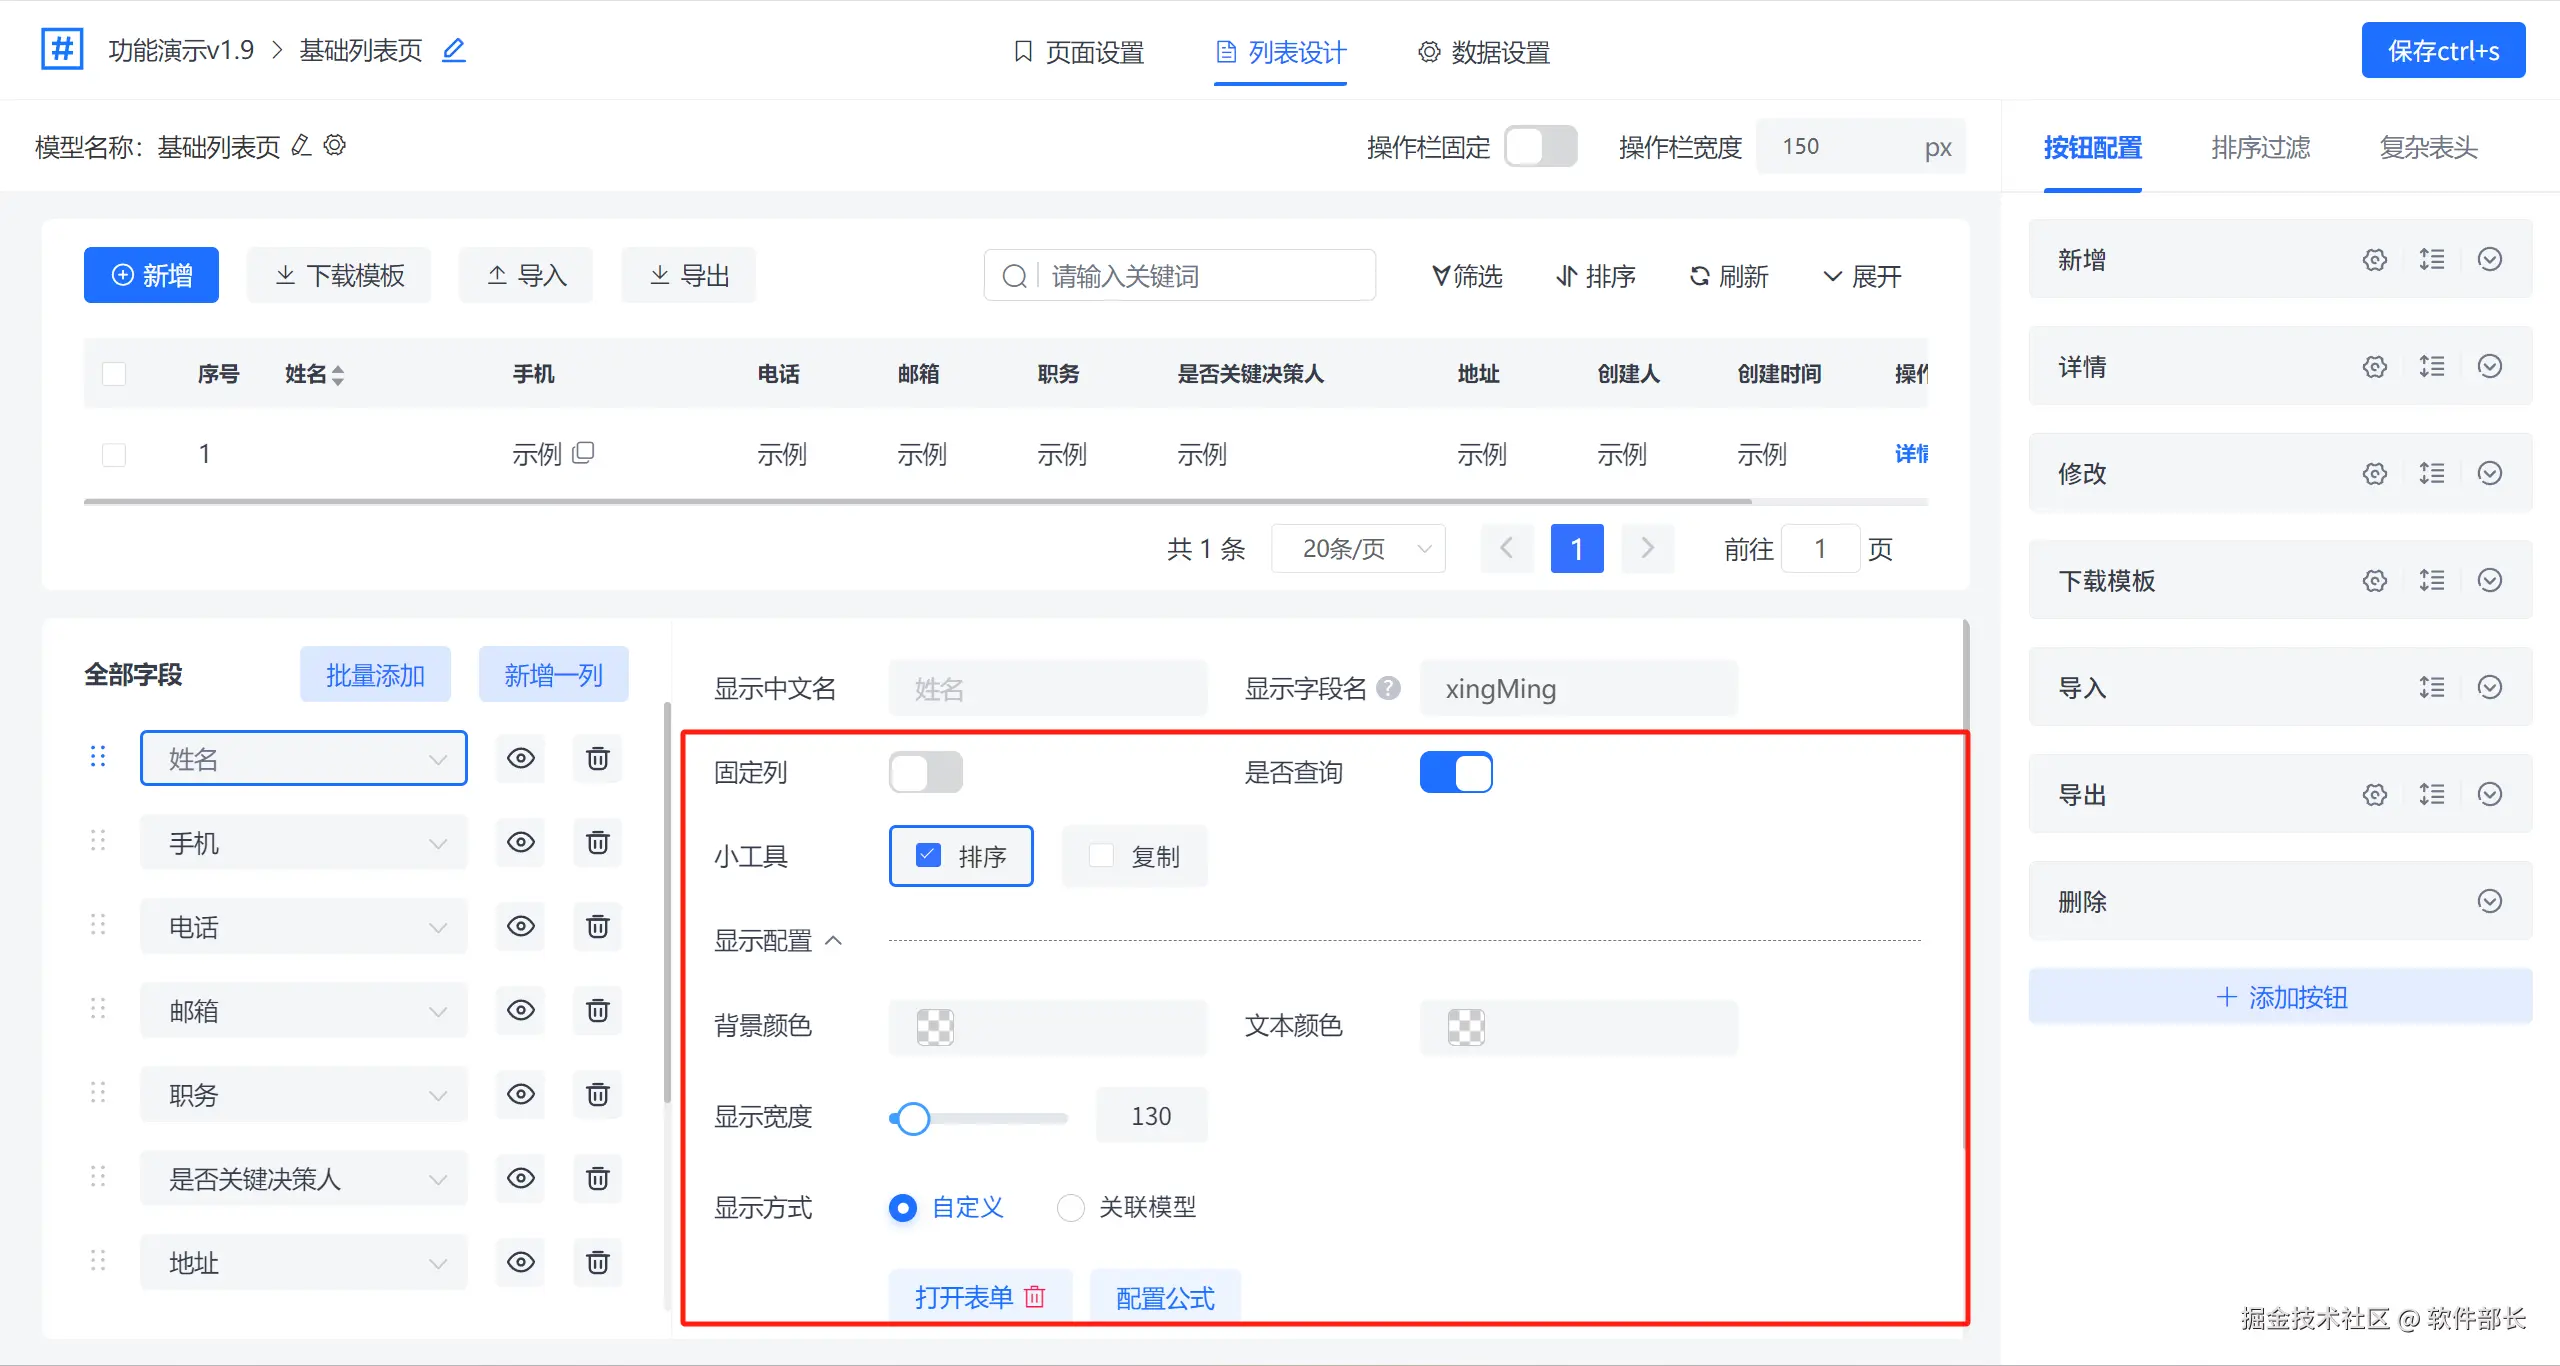Open the 排序过滤 tab
Image resolution: width=2560 pixels, height=1366 pixels.
[2260, 148]
